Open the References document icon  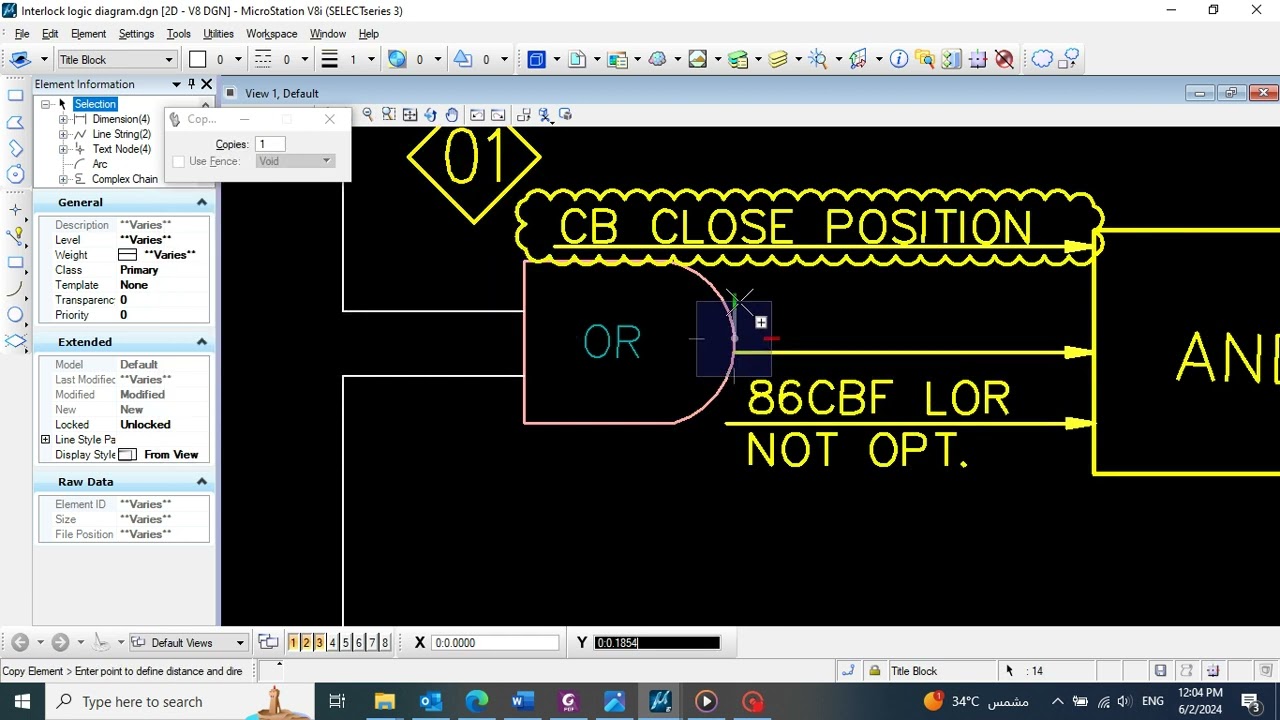pos(577,60)
